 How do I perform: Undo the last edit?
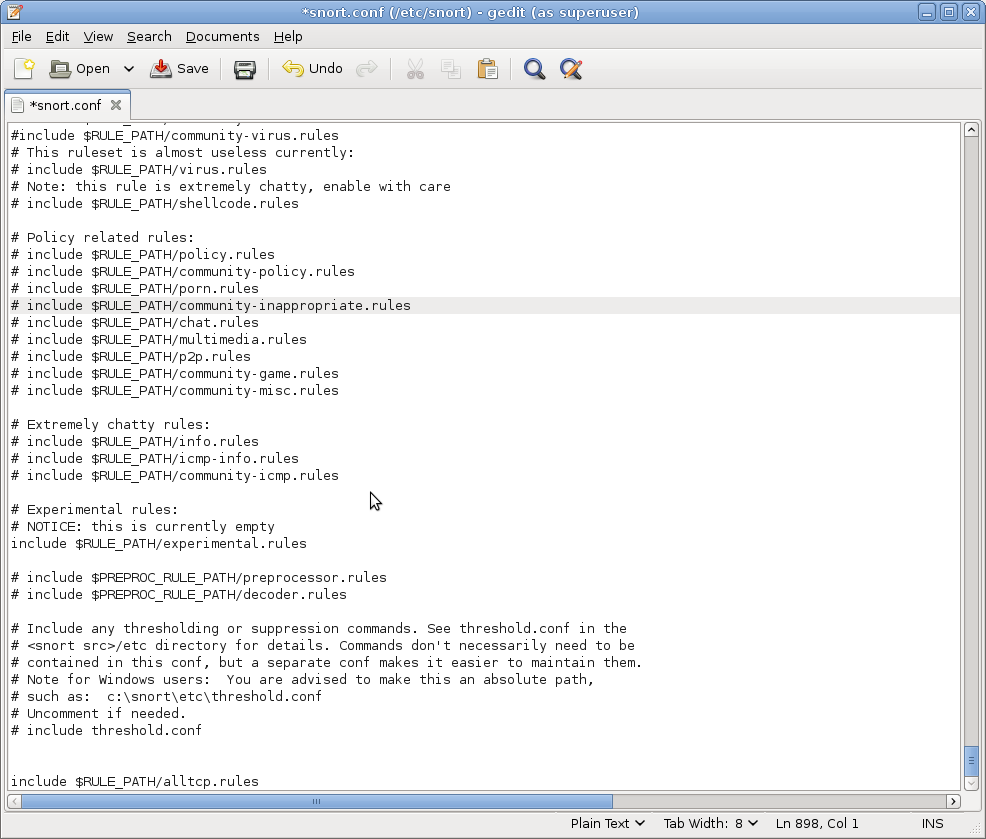(x=313, y=69)
